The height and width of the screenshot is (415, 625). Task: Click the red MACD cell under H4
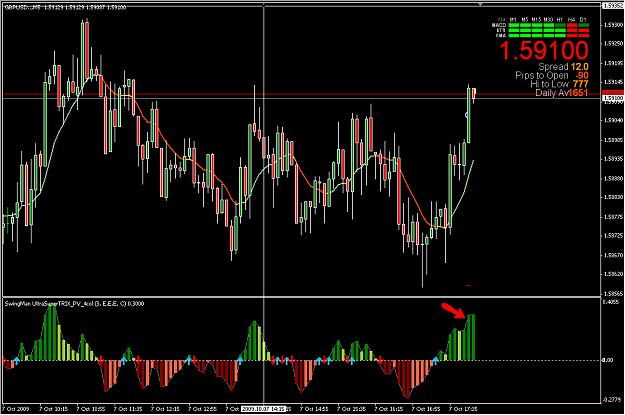pyautogui.click(x=572, y=25)
